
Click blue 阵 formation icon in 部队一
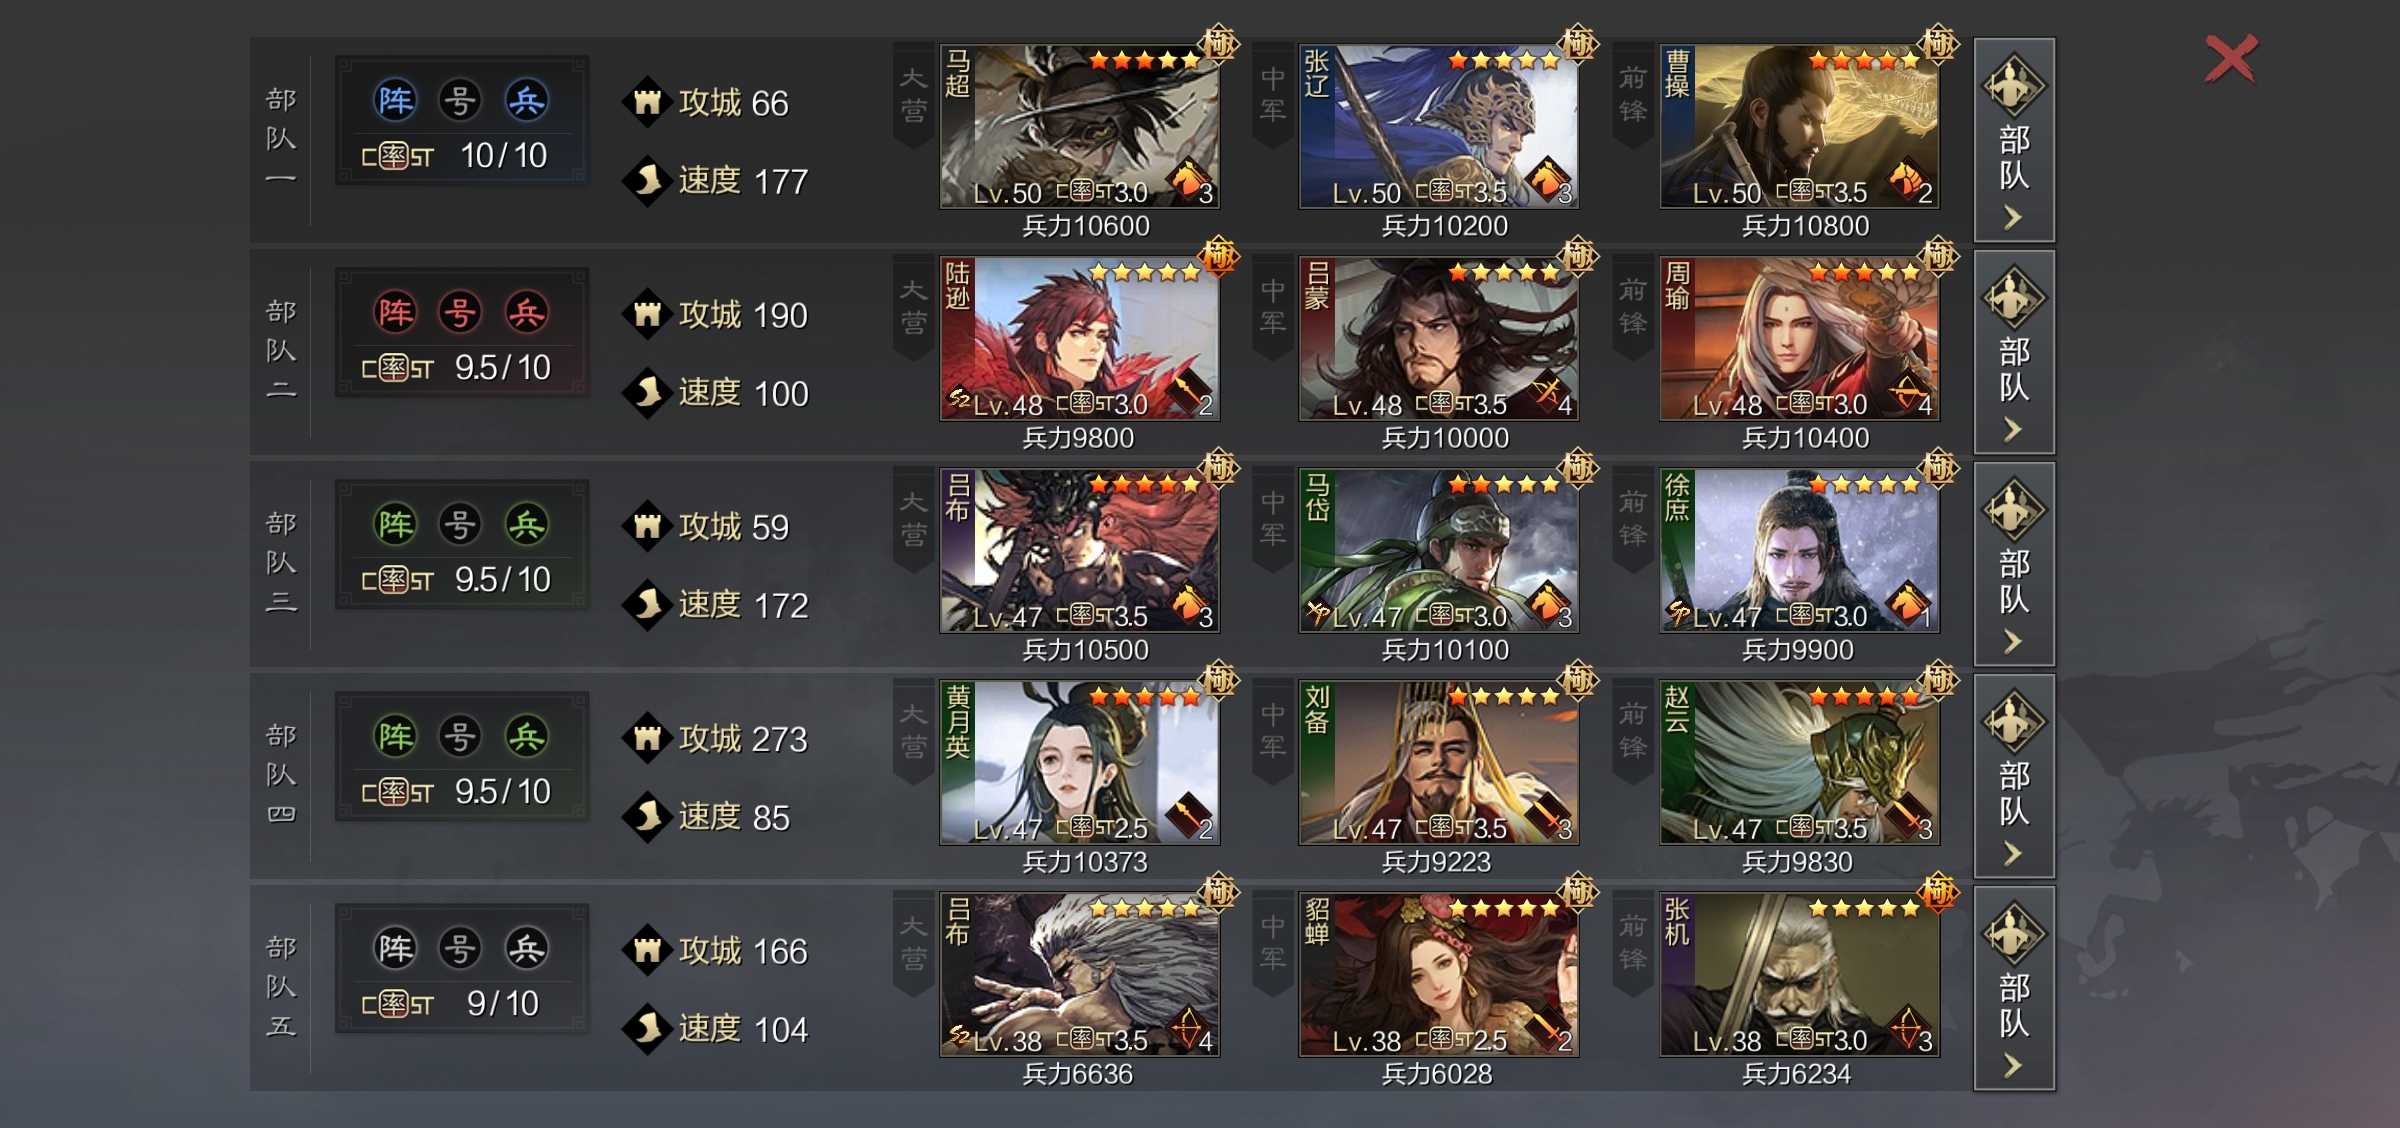(395, 100)
